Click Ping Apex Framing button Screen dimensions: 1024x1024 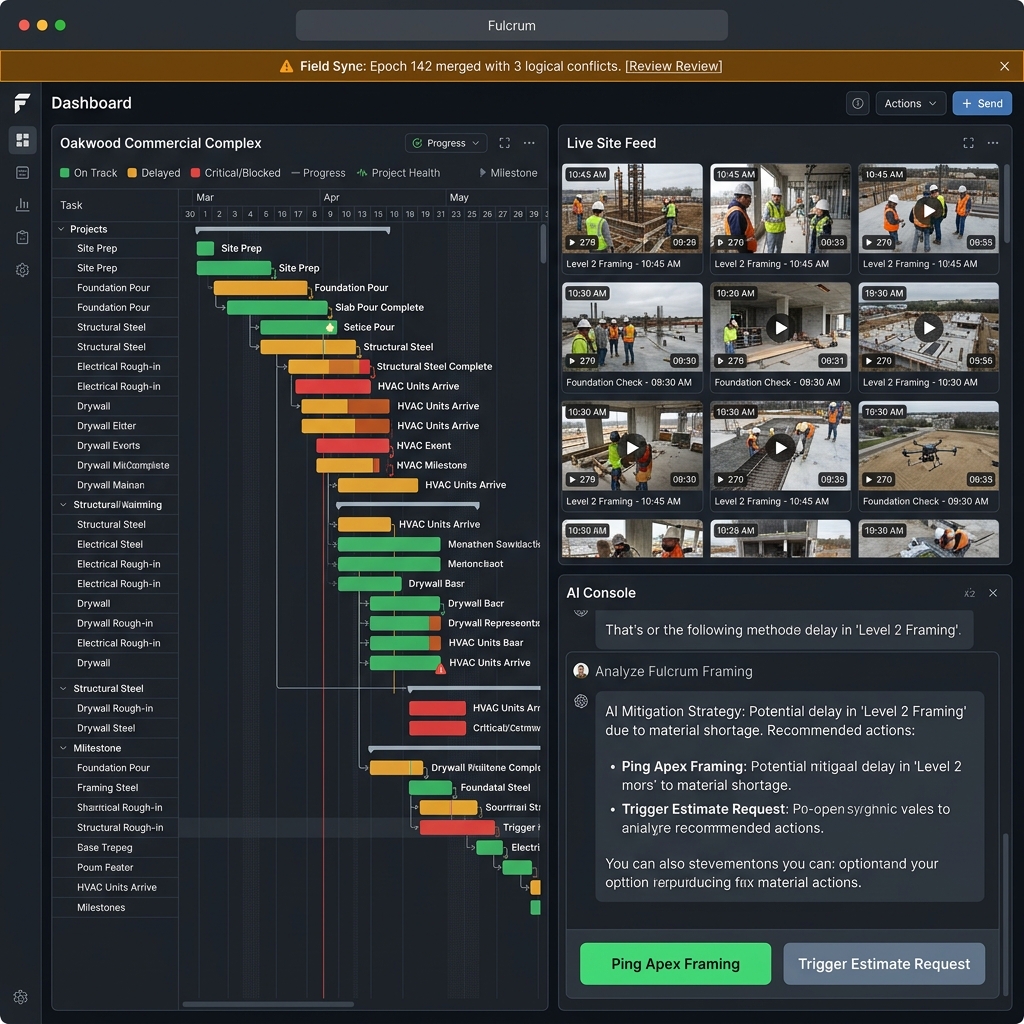[675, 963]
